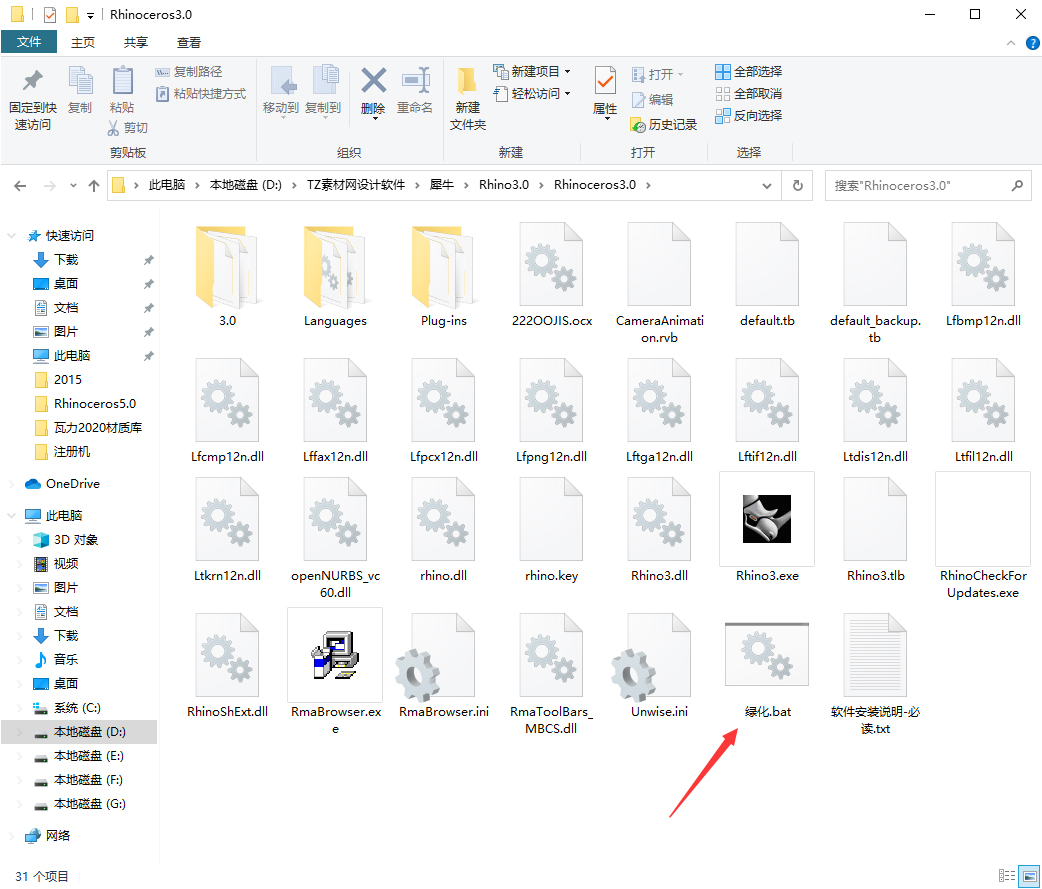Screen dimensions: 1042x889
Task: Collapse the ribbon with the chevron
Action: click(x=1011, y=43)
